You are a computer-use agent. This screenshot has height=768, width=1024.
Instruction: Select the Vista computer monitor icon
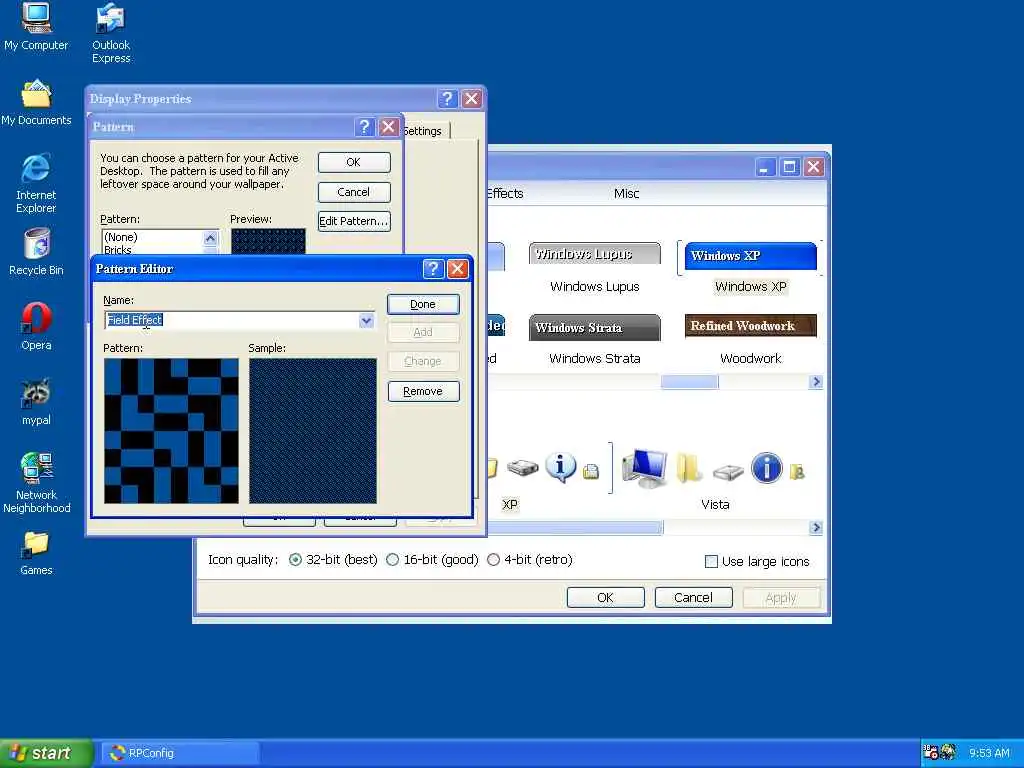click(x=645, y=468)
